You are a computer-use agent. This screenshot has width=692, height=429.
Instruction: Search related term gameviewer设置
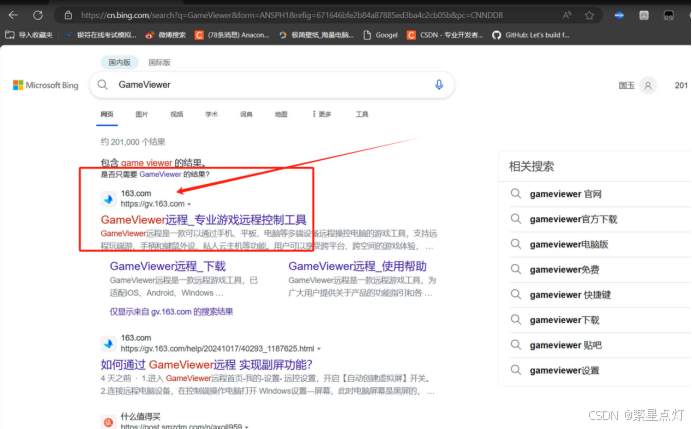pos(564,370)
